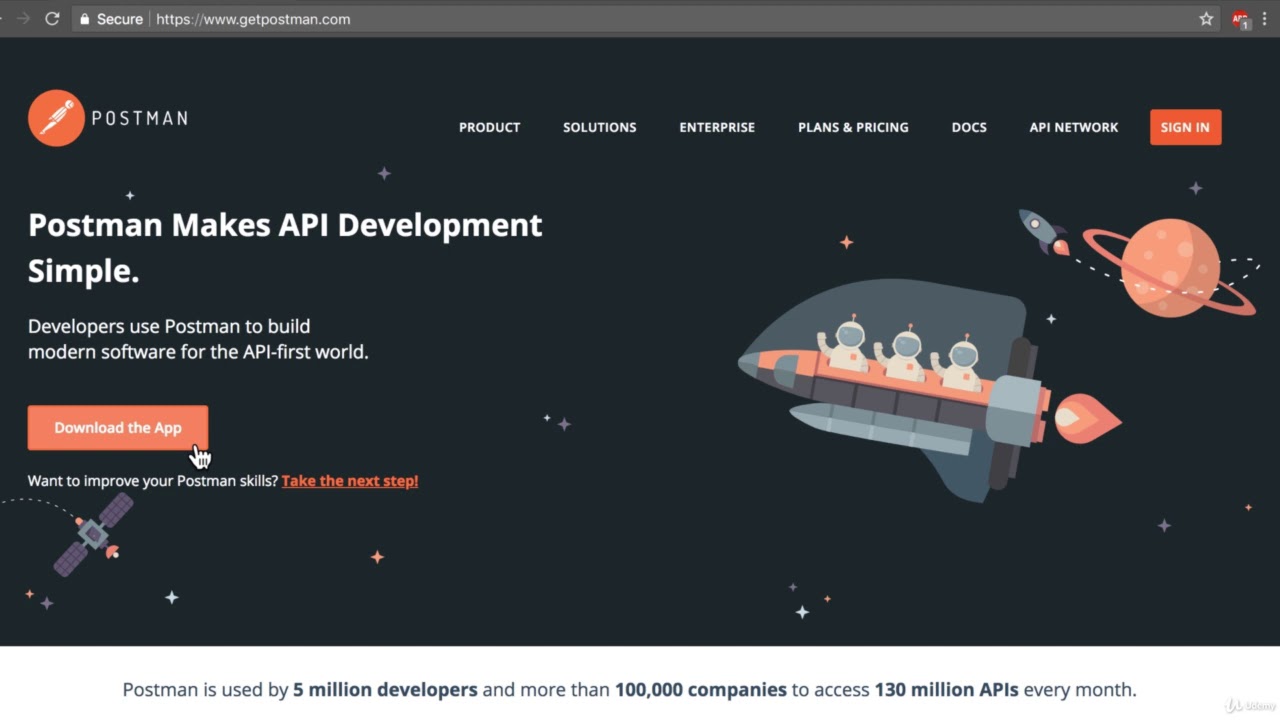Open the PRODUCT menu
The width and height of the screenshot is (1280, 720).
click(489, 127)
